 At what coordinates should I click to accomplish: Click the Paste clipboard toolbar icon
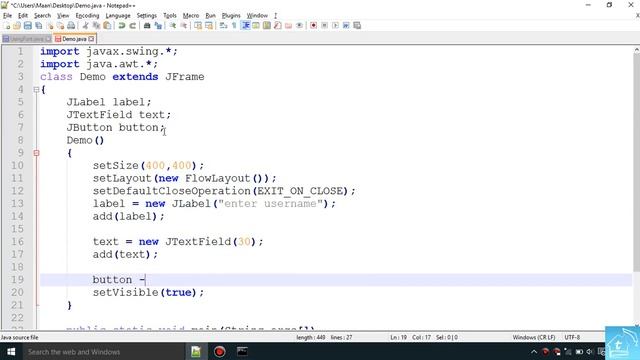point(107,26)
